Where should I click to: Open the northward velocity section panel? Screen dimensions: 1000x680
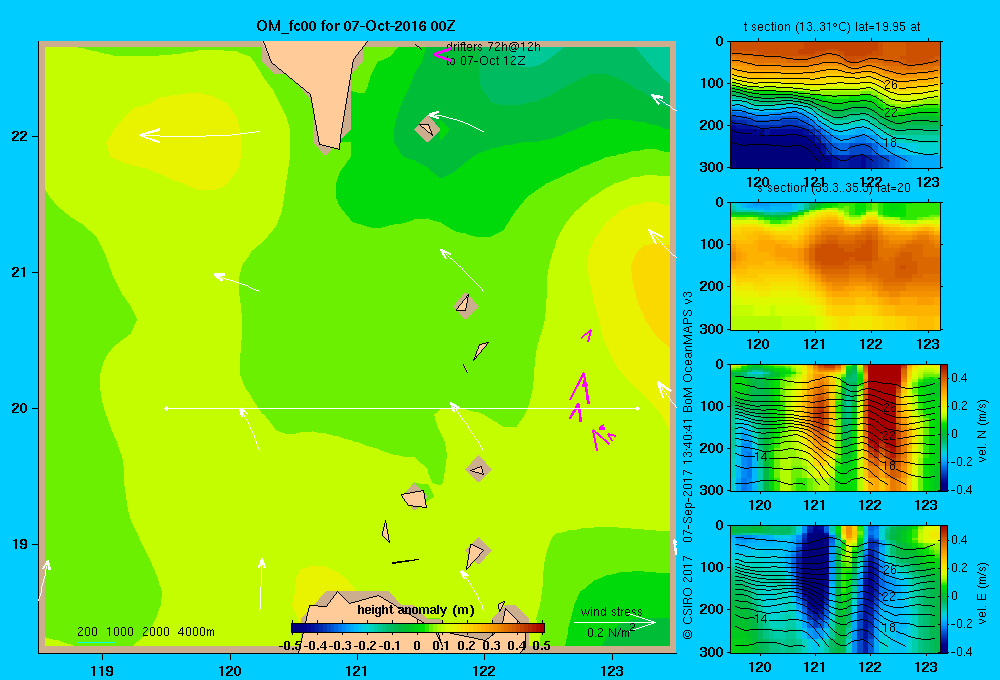835,427
